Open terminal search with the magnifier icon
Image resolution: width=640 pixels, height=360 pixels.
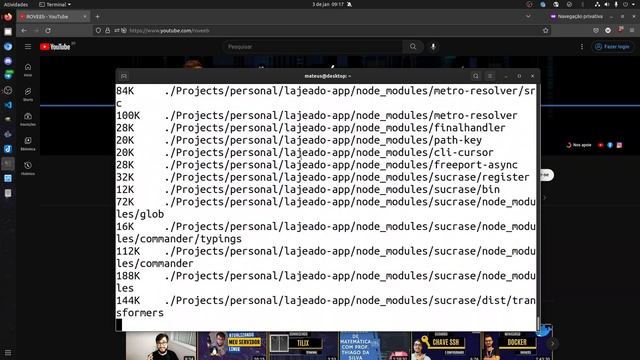click(476, 76)
